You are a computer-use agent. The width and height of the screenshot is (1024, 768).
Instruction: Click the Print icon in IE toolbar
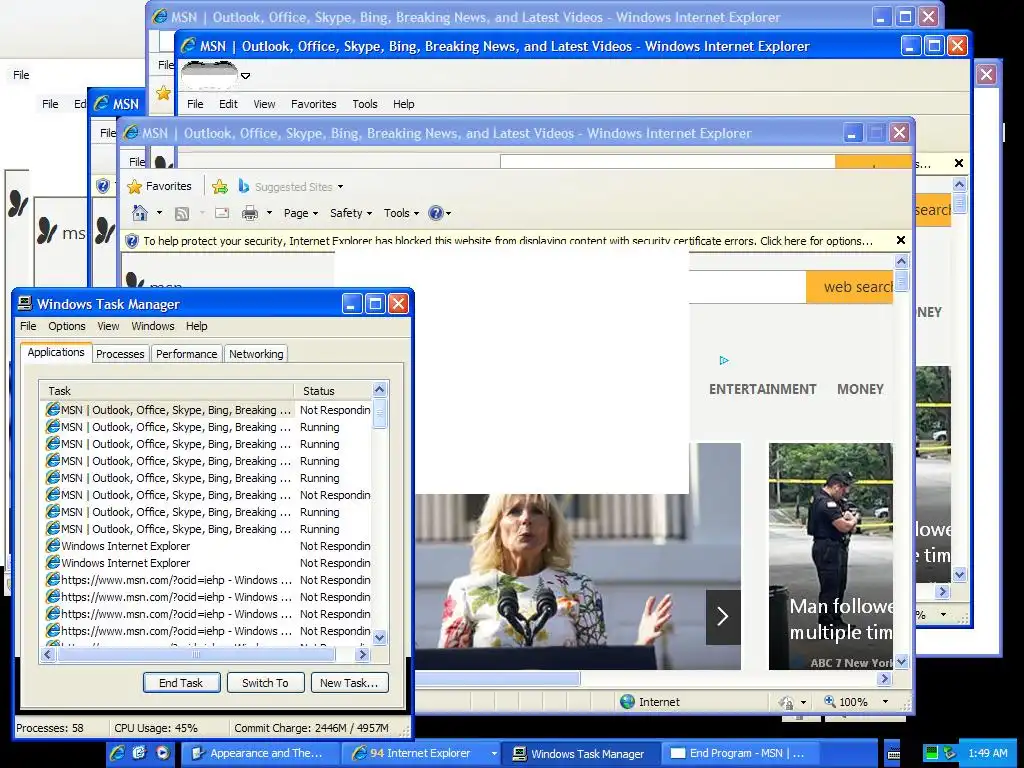pos(249,213)
